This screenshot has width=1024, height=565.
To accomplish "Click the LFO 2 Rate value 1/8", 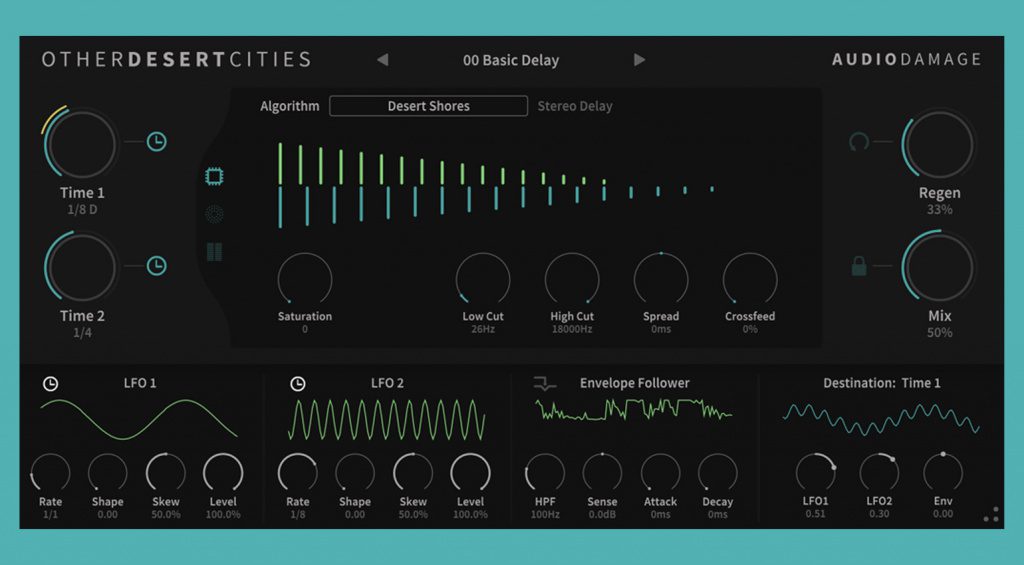I will [298, 515].
